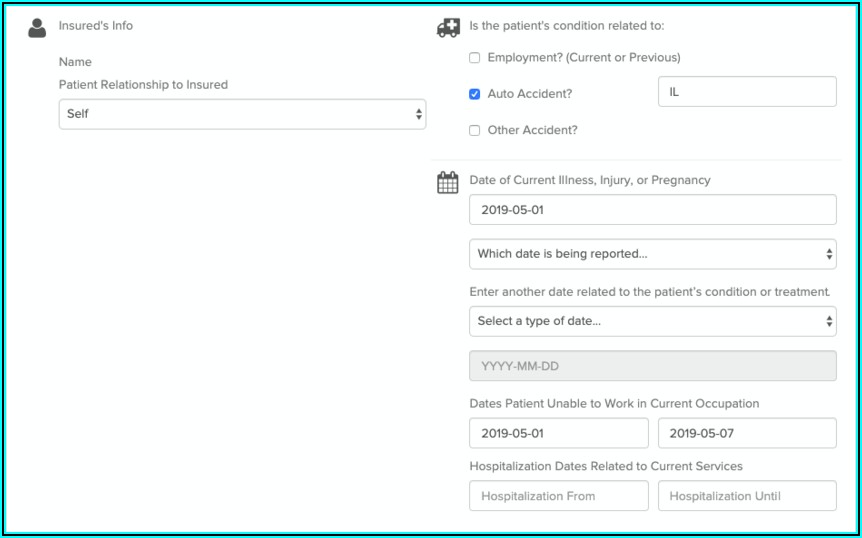Enable the Employment (Current or Previous) checkbox
This screenshot has width=862, height=538.
coord(475,58)
